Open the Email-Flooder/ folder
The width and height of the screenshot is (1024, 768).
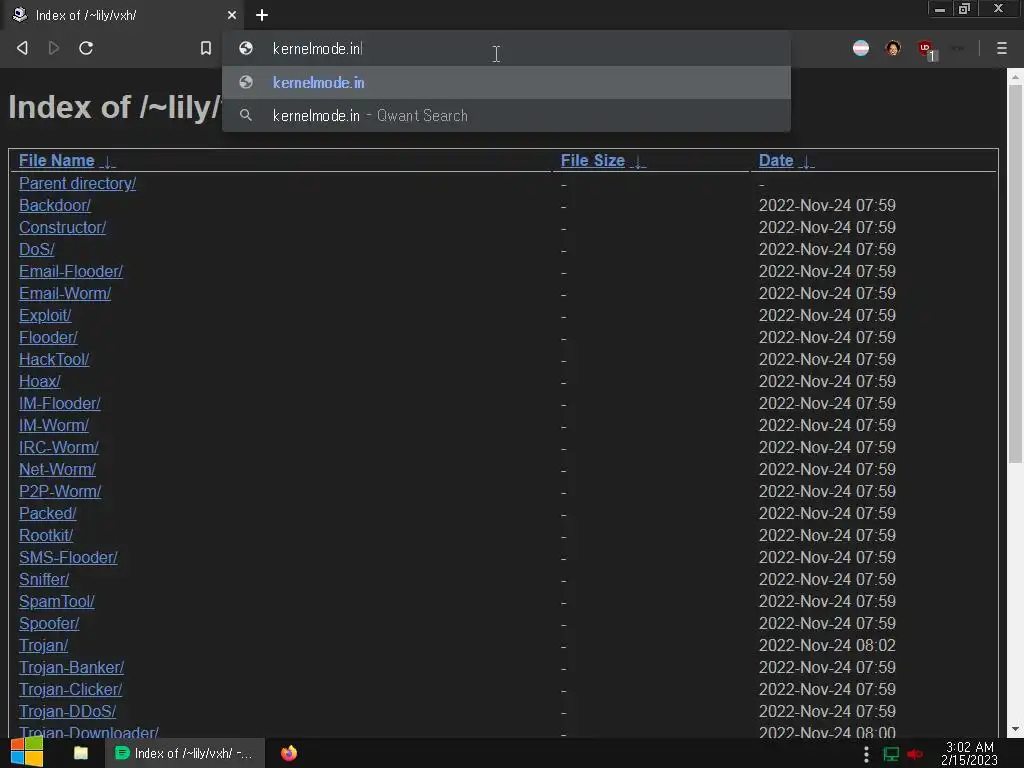pyautogui.click(x=71, y=271)
